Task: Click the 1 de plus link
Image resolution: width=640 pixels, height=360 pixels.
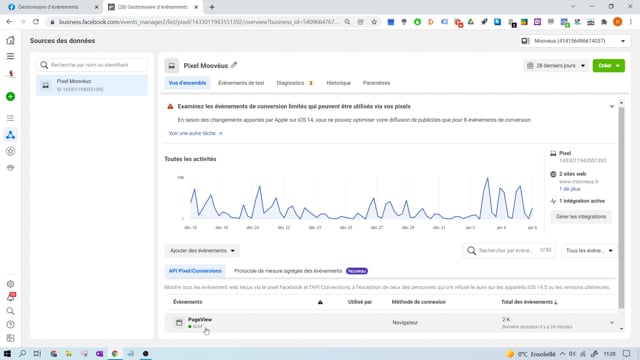Action: point(569,189)
